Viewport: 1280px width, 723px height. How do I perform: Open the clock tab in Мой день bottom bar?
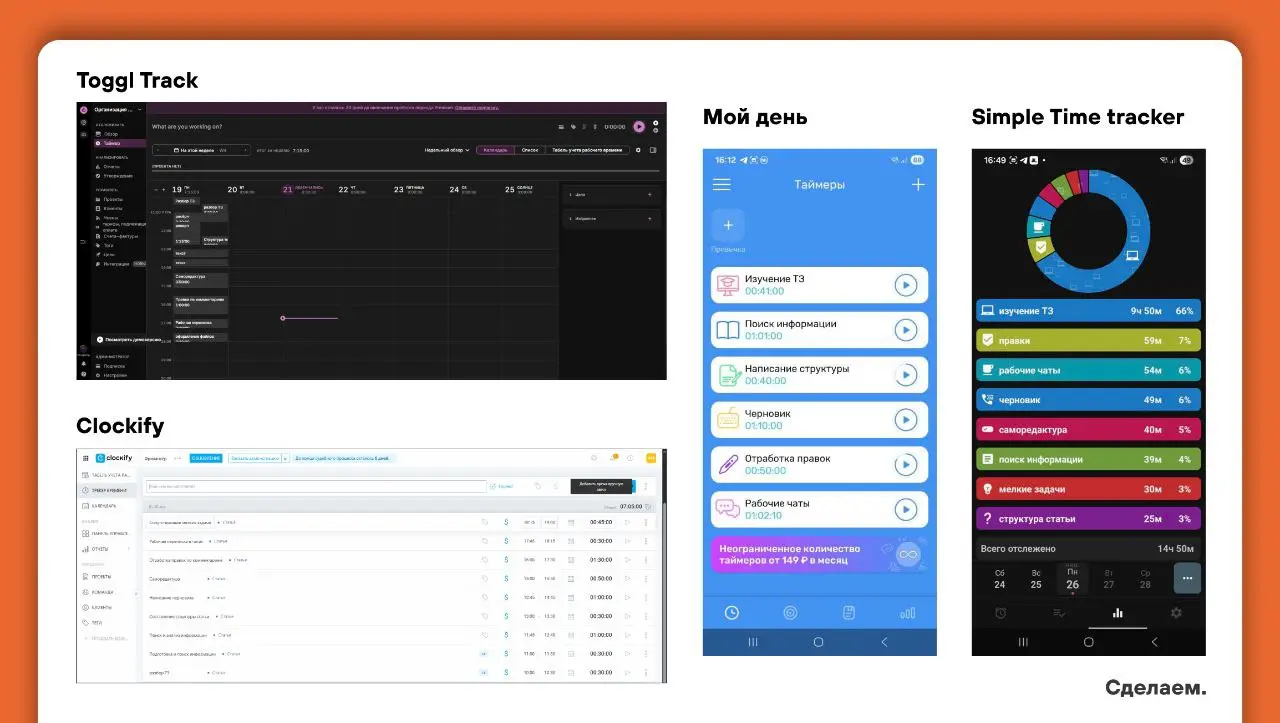tap(732, 613)
